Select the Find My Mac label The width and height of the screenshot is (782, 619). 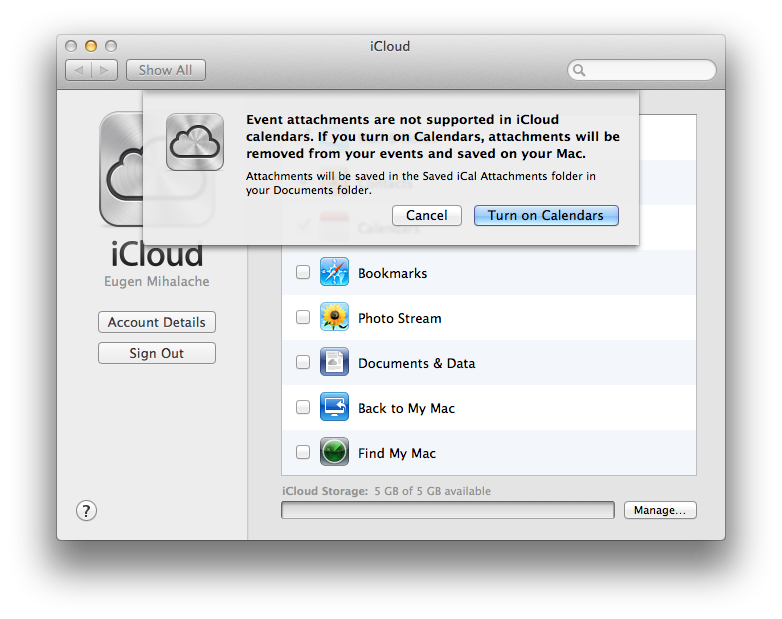point(397,453)
